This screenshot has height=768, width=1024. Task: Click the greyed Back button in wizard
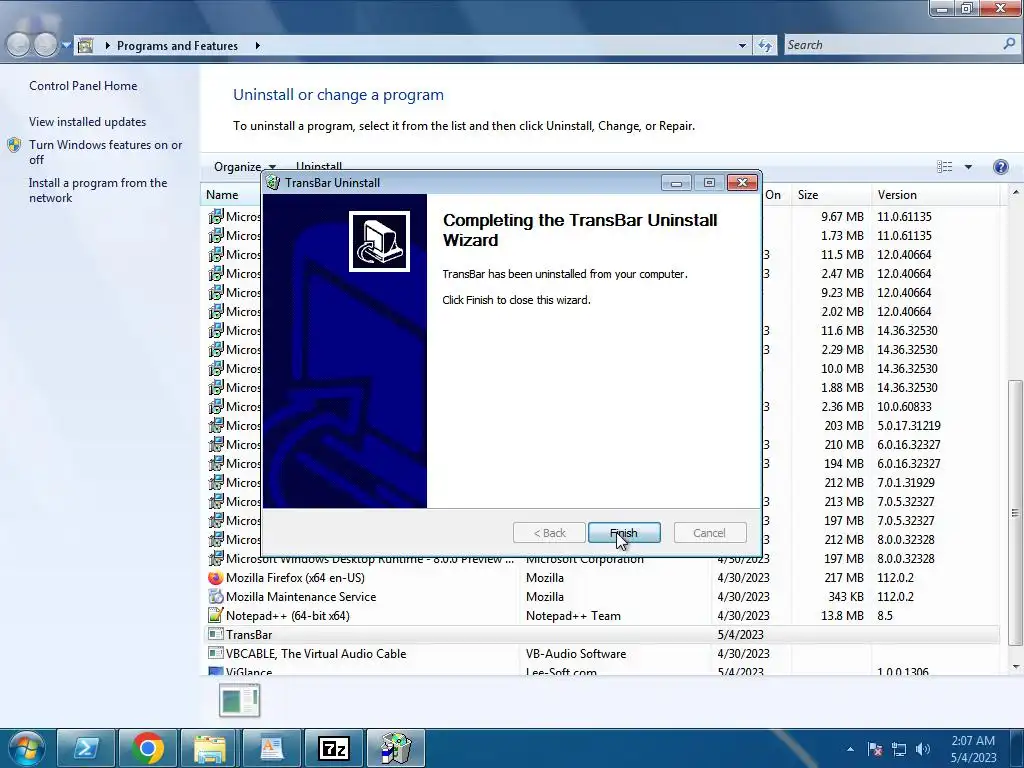point(549,533)
